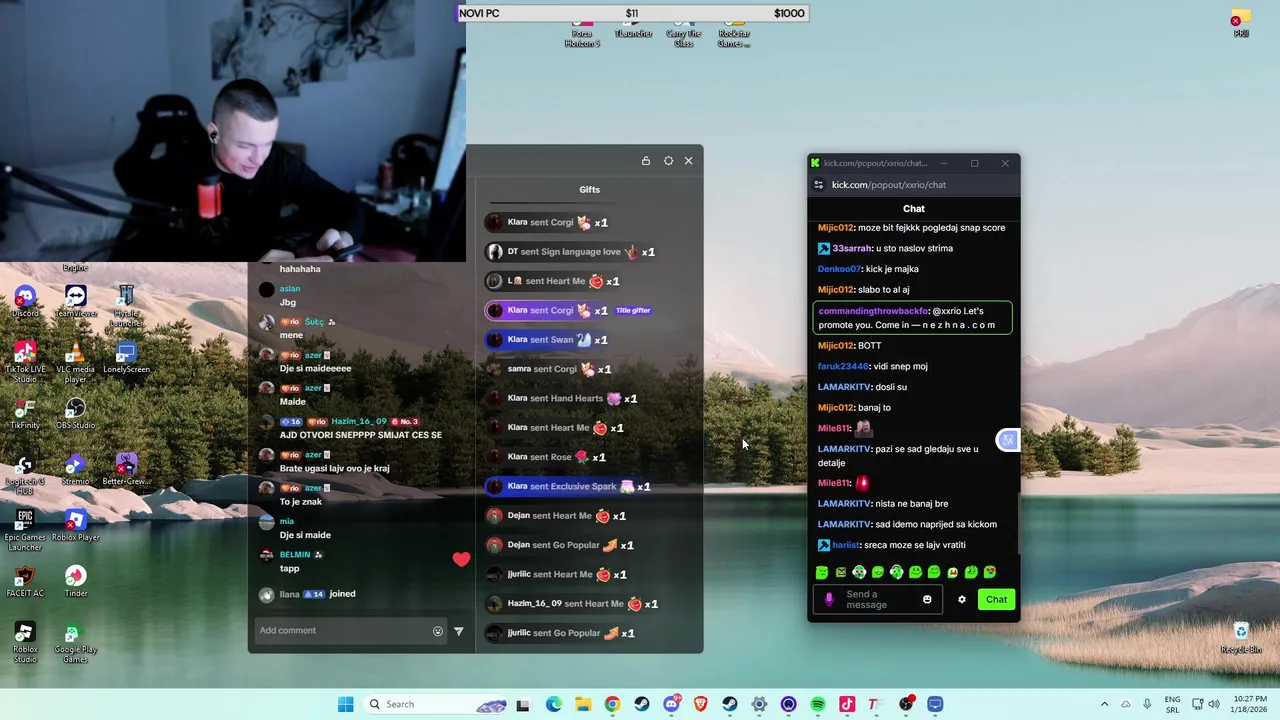Click the Kick chat site-info icon in address bar
Image resolution: width=1280 pixels, height=720 pixels.
pos(819,185)
